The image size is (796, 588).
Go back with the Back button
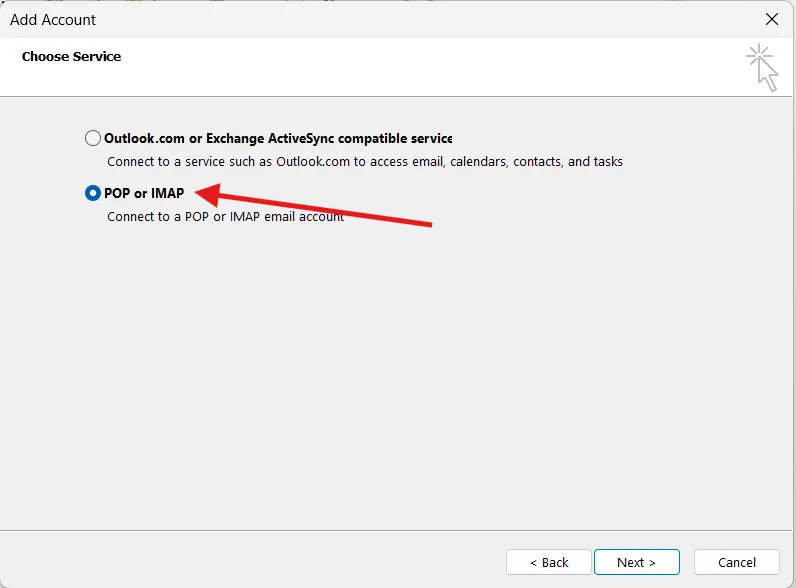549,562
